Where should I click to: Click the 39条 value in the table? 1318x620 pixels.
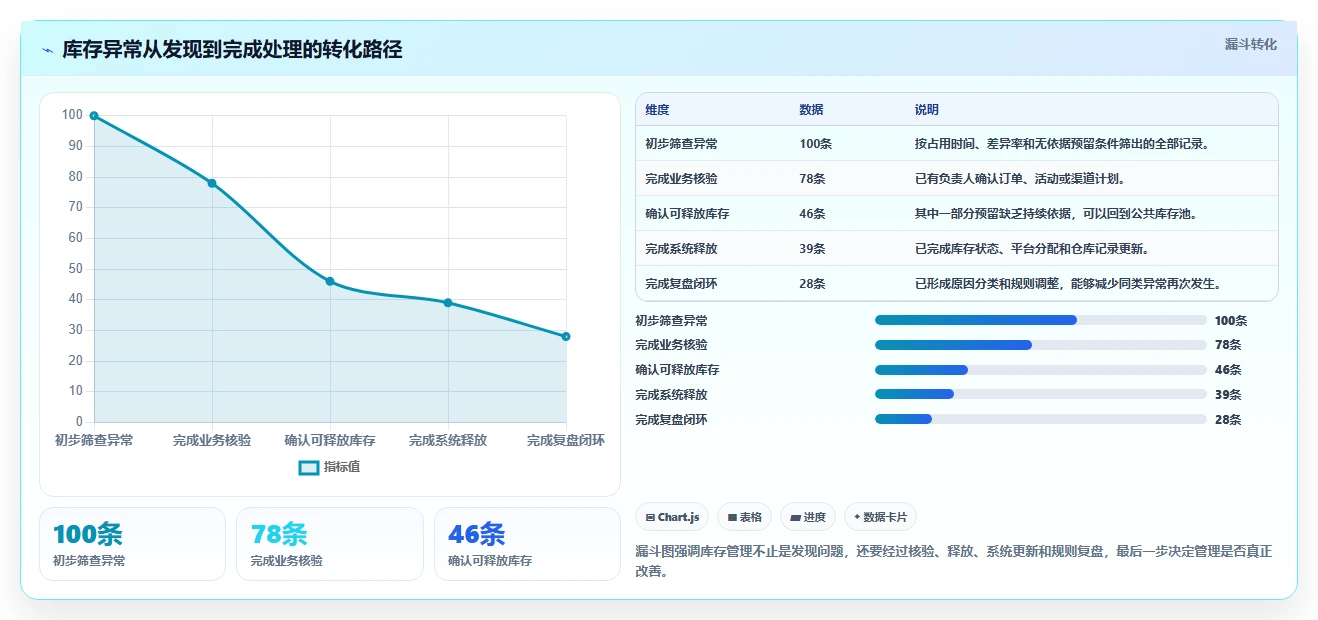(812, 249)
